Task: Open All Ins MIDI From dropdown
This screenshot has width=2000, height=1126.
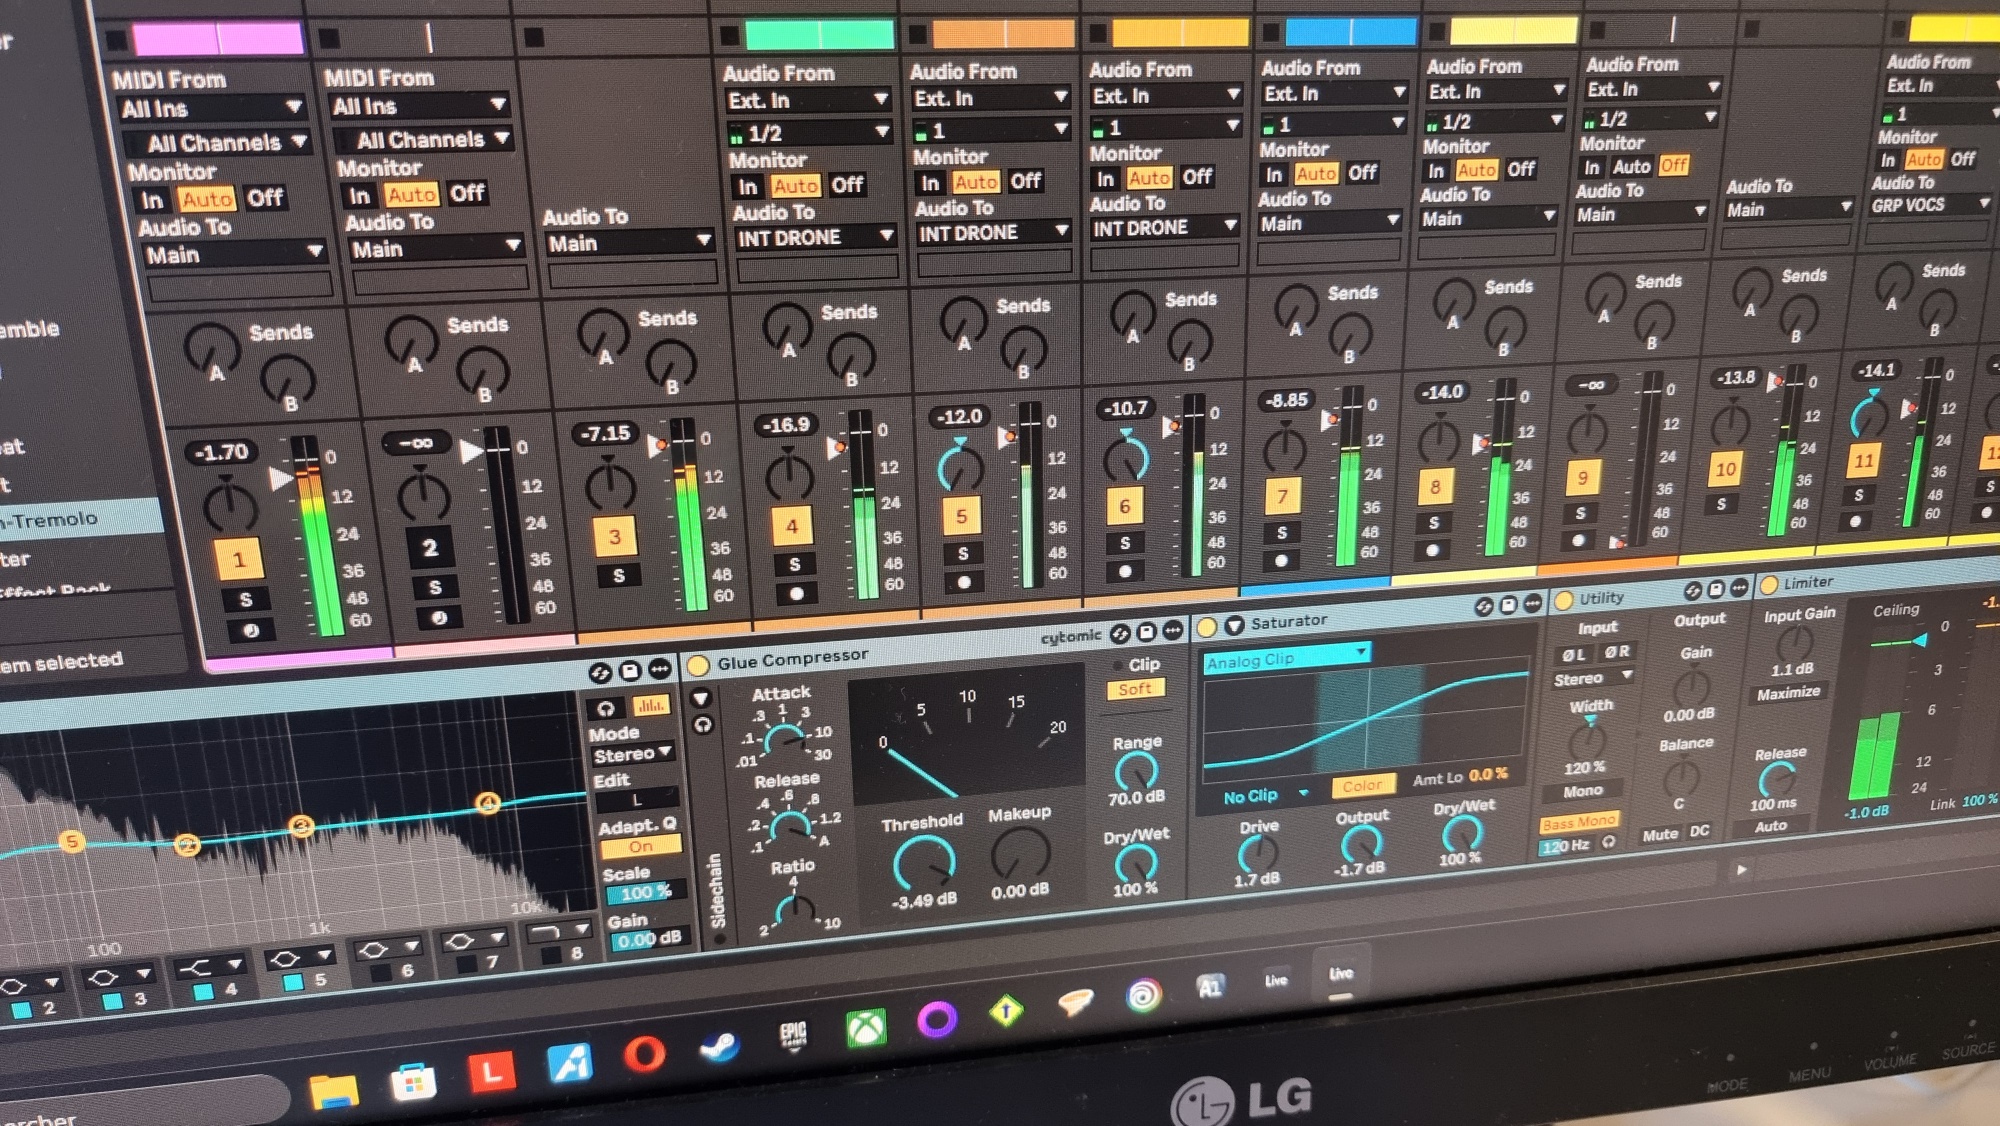Action: 211,109
